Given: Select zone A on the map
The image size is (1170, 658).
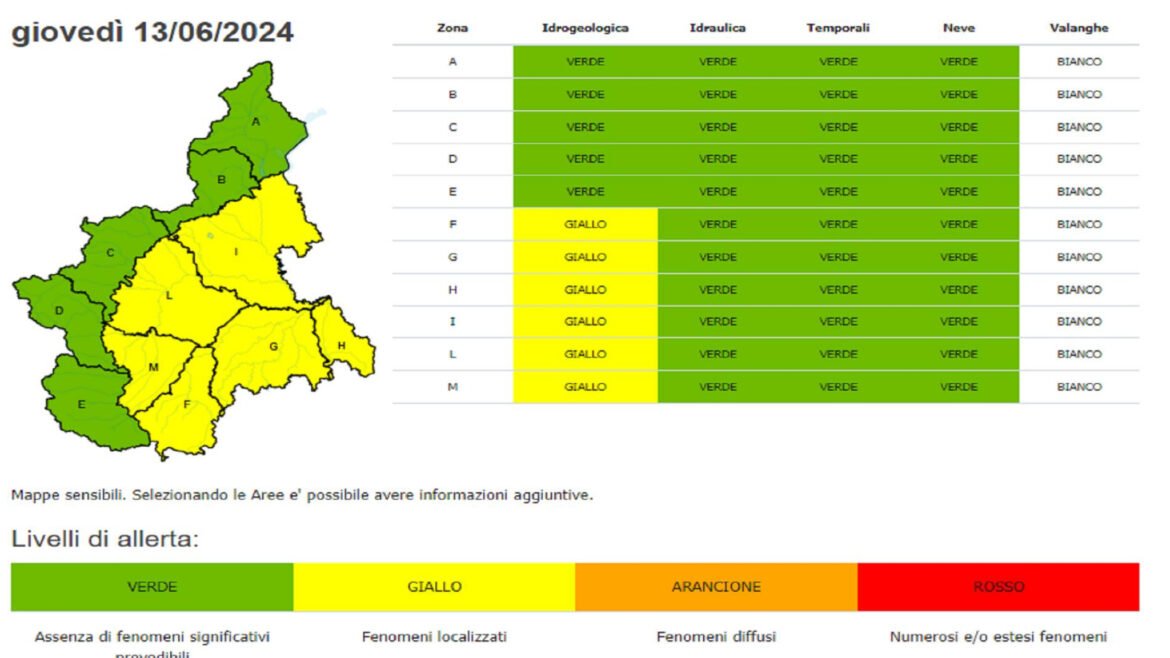Looking at the screenshot, I should [x=255, y=122].
